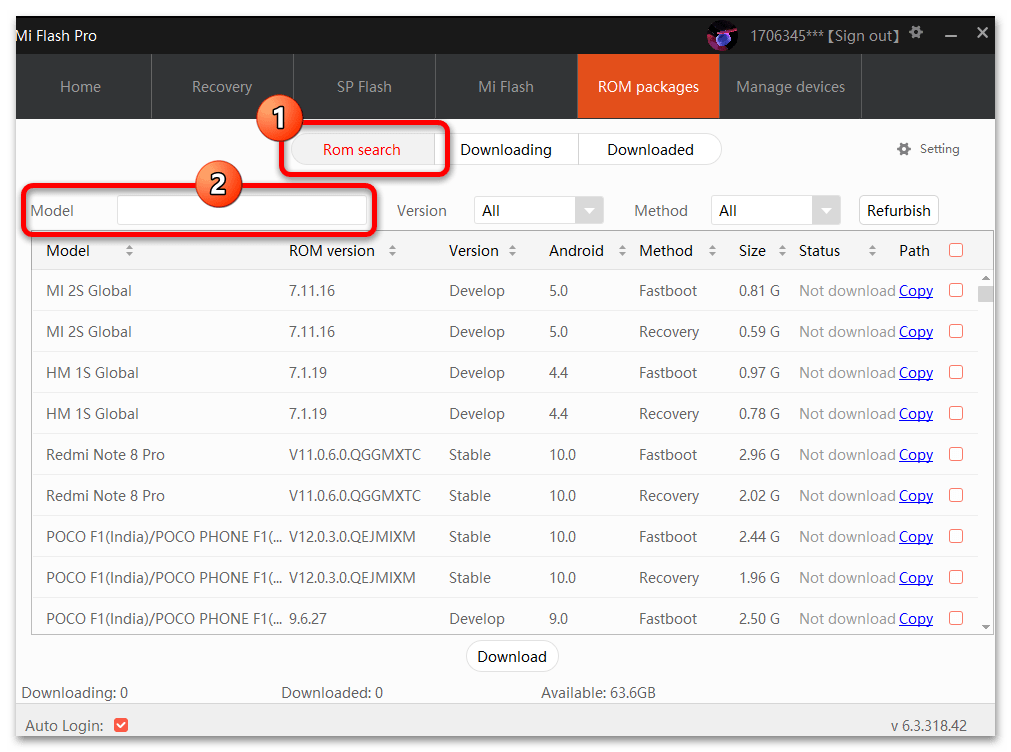Copy path for POCO F1 9.6.27 row
Image resolution: width=1011 pixels, height=752 pixels.
916,618
